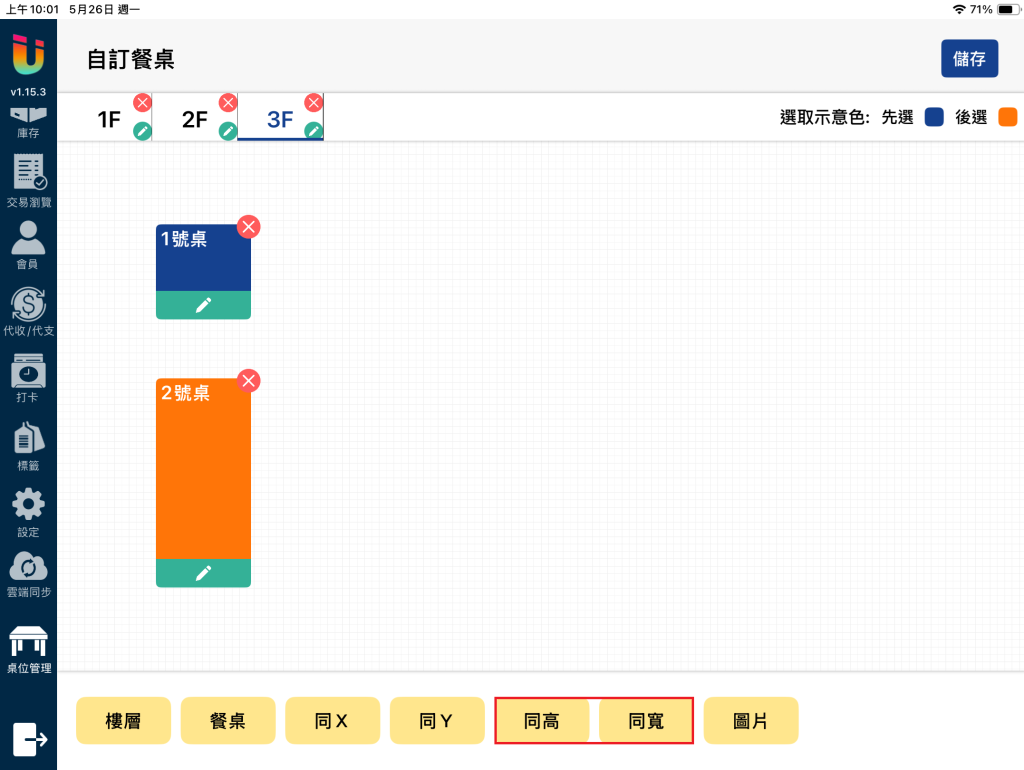Open 雲端同步 cloud sync icon
Viewport: 1024px width, 770px height.
(28, 574)
